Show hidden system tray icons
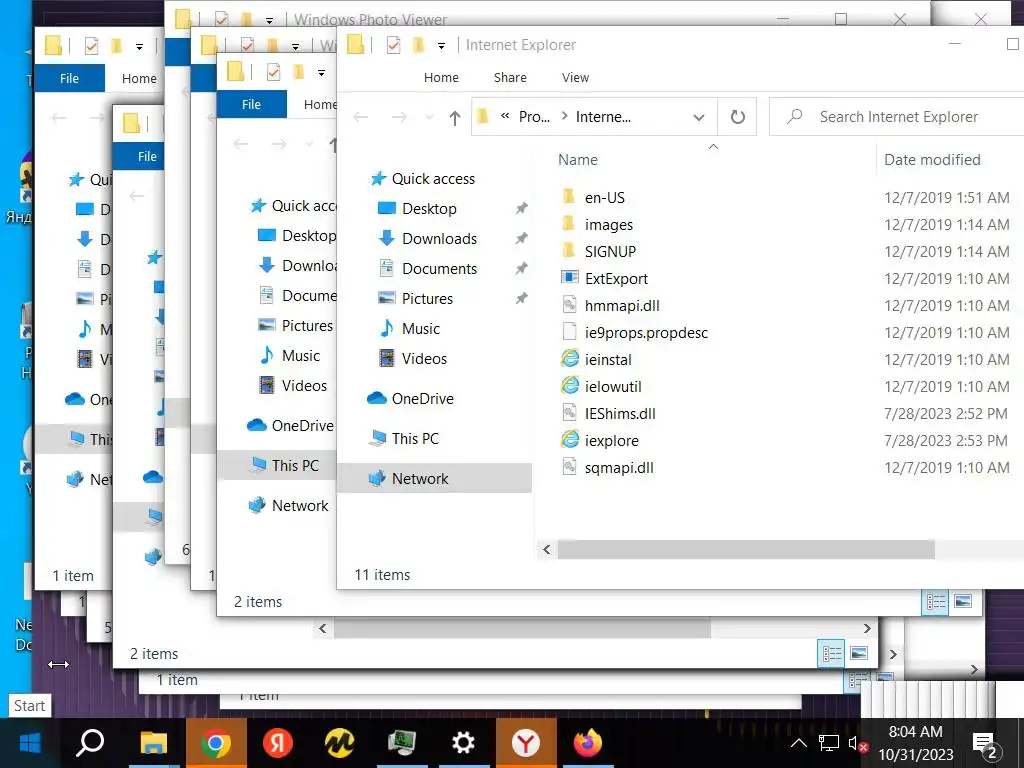The height and width of the screenshot is (768, 1024). pos(798,743)
